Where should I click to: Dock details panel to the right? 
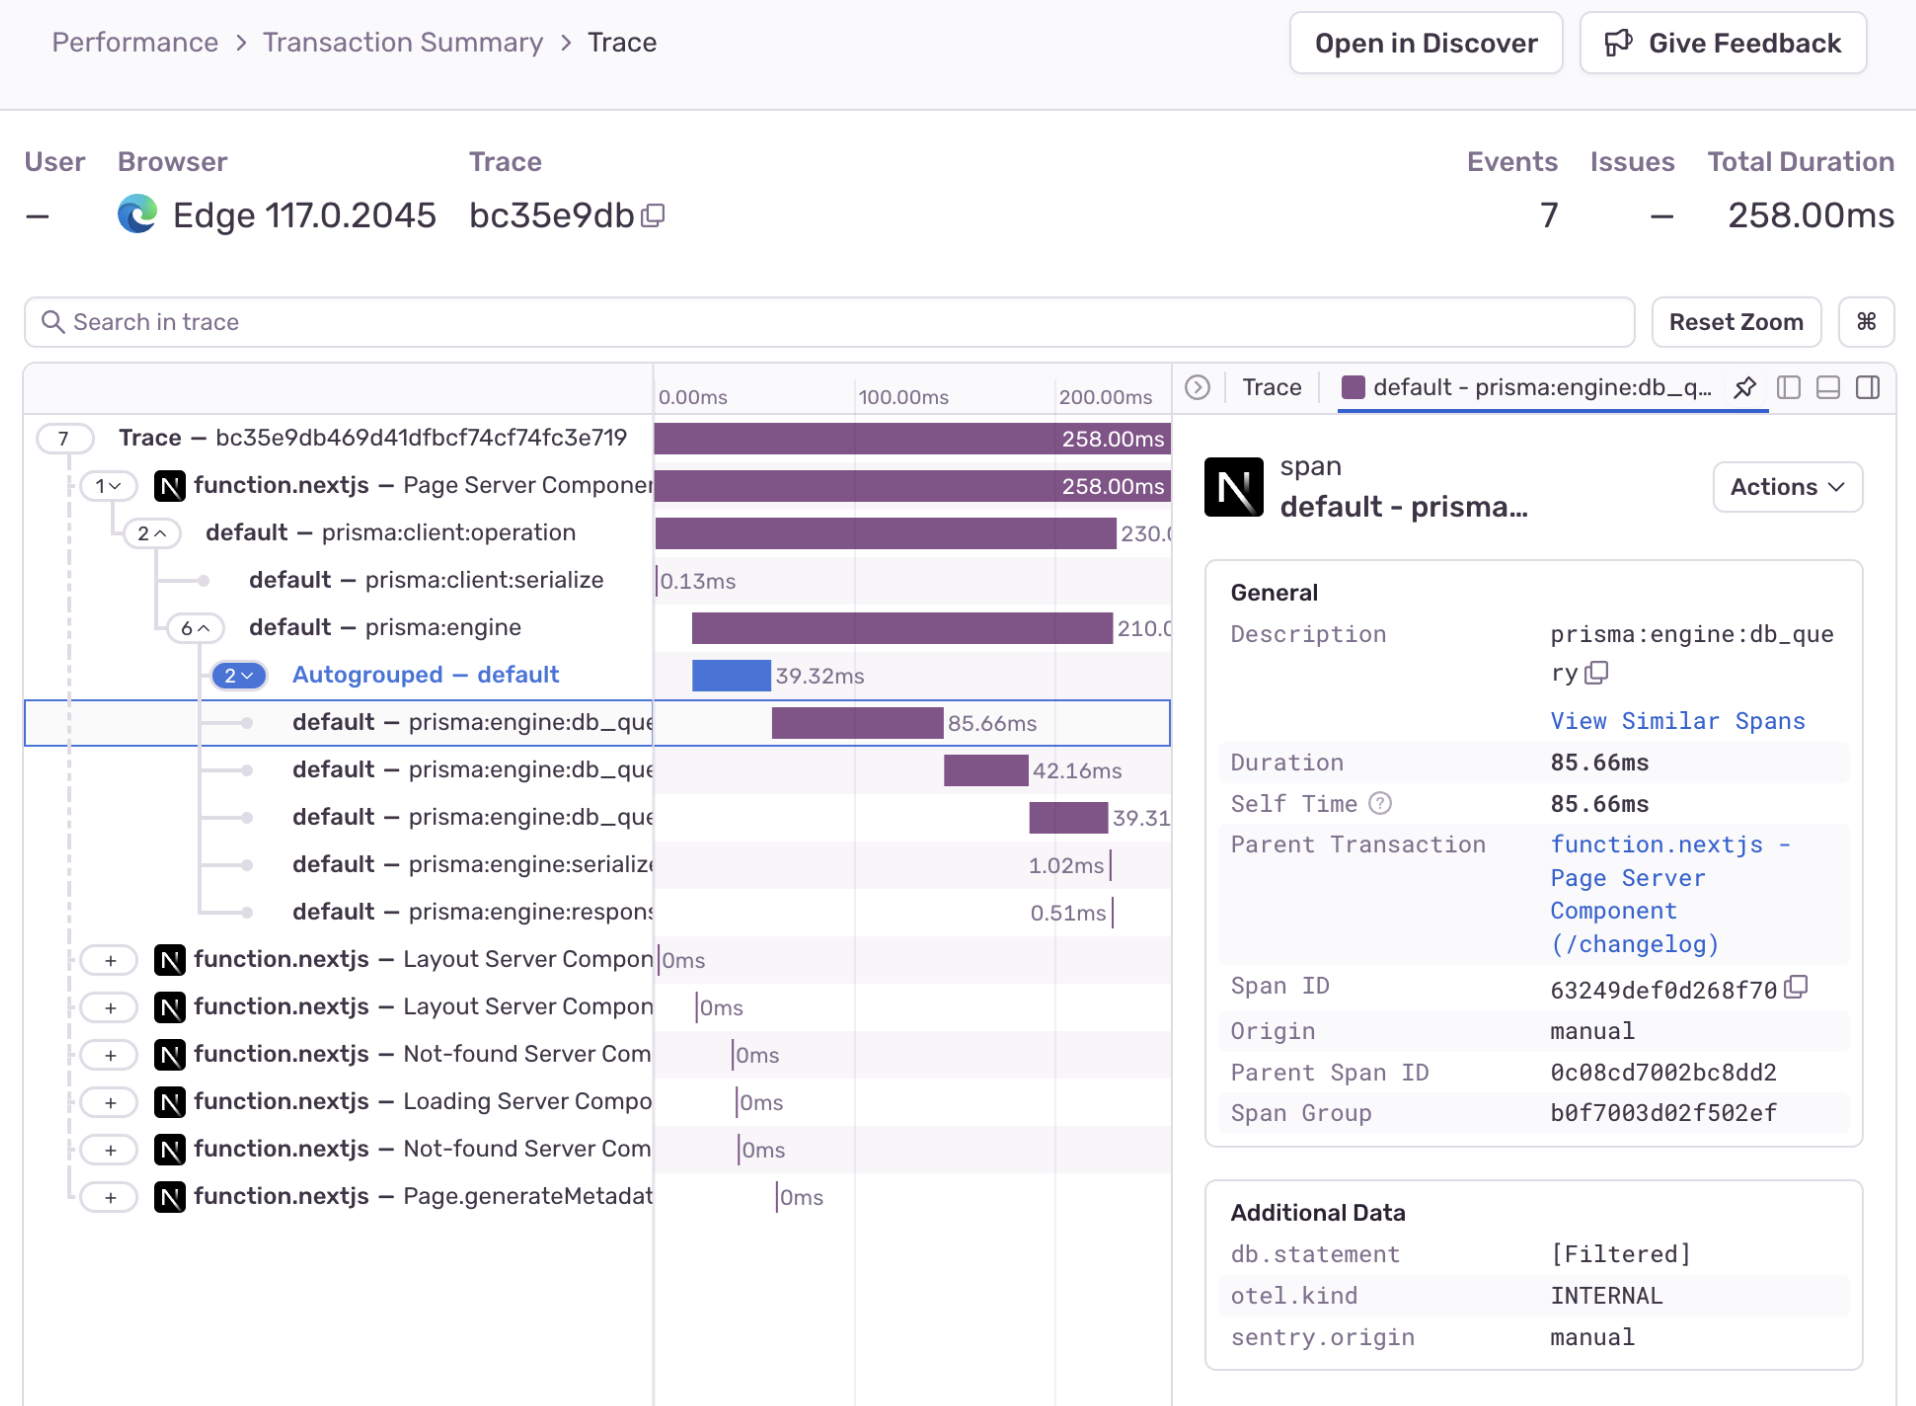[1867, 388]
